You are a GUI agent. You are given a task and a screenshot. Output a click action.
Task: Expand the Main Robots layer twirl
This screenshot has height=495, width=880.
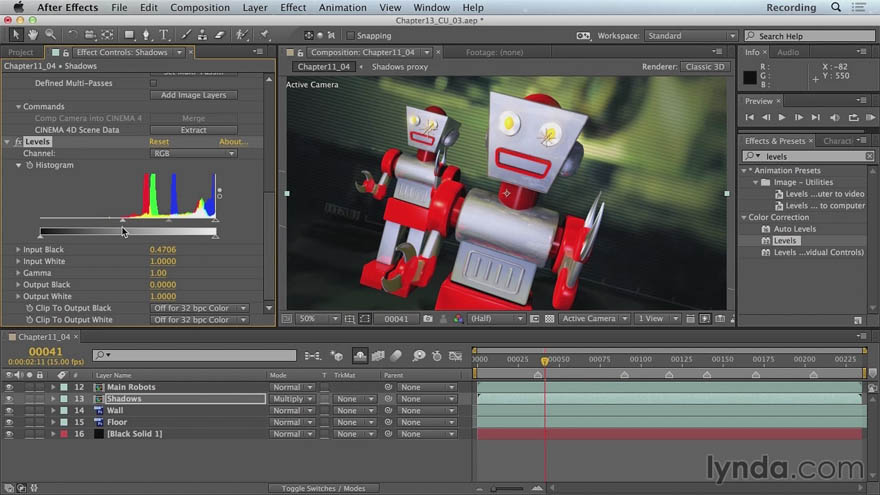coord(53,387)
